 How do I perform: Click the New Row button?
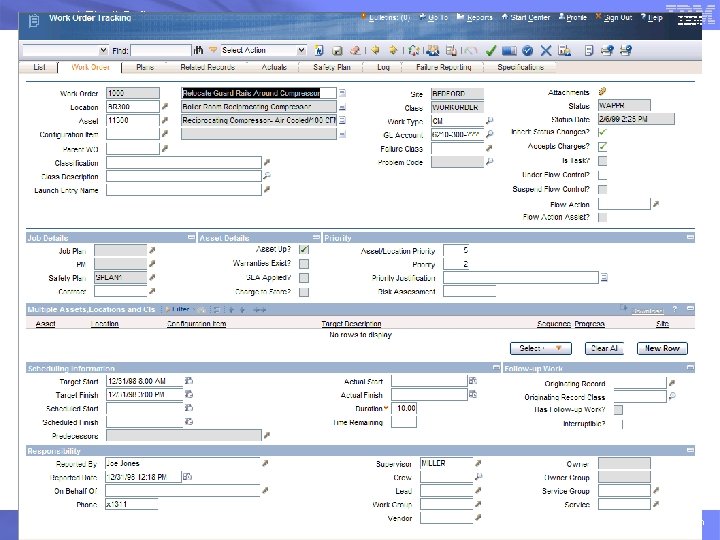coord(662,349)
